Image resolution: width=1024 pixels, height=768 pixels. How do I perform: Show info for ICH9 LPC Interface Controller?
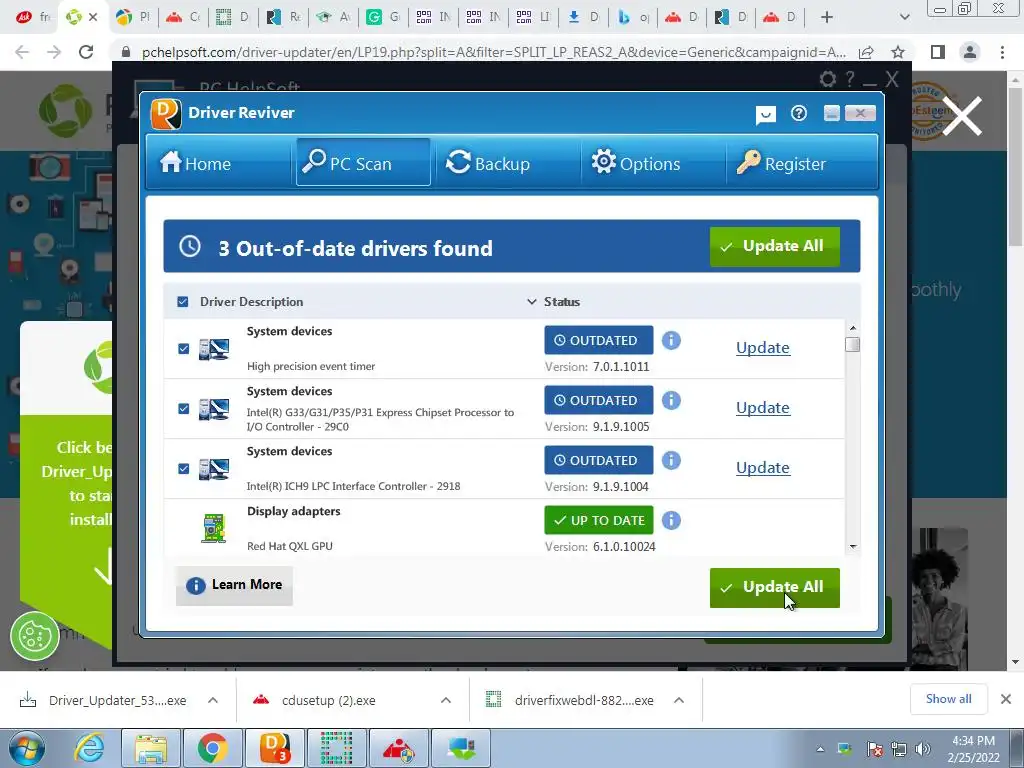[671, 460]
